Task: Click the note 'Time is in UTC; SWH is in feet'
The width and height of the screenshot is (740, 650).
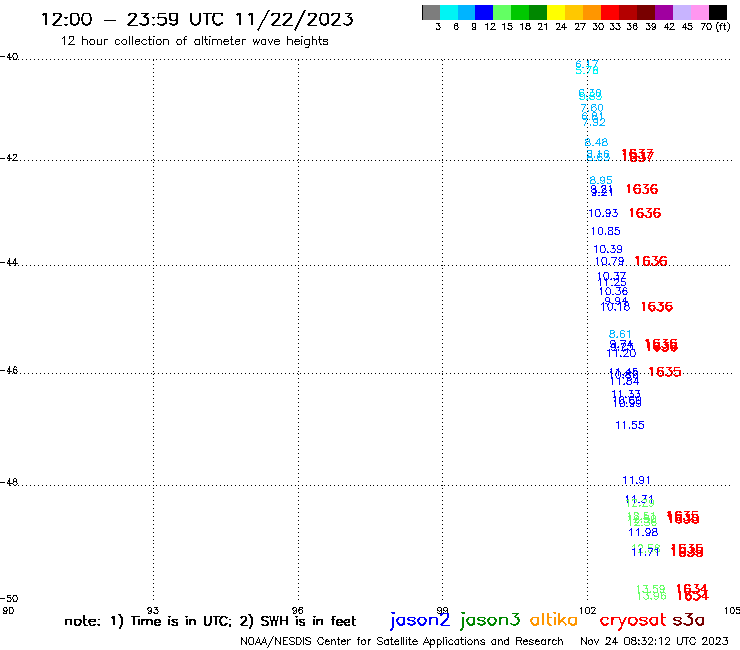Action: [x=210, y=621]
